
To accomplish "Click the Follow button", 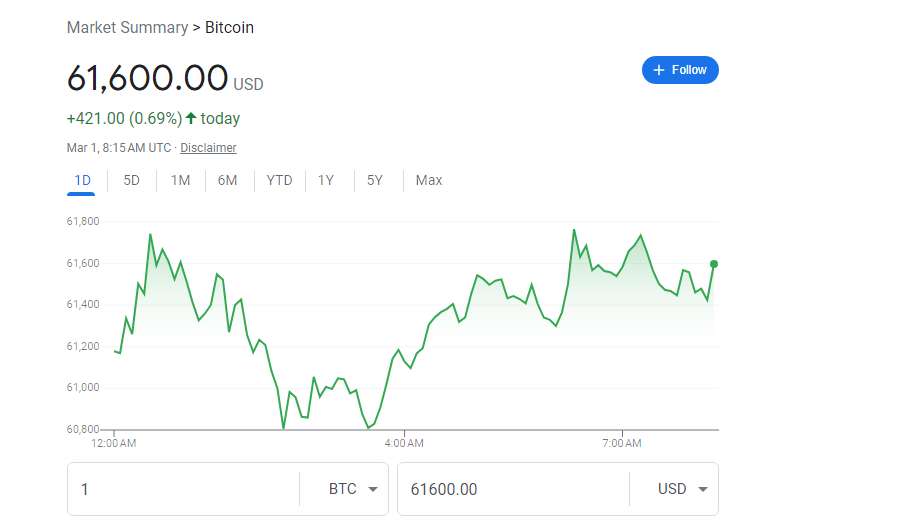I will (680, 70).
